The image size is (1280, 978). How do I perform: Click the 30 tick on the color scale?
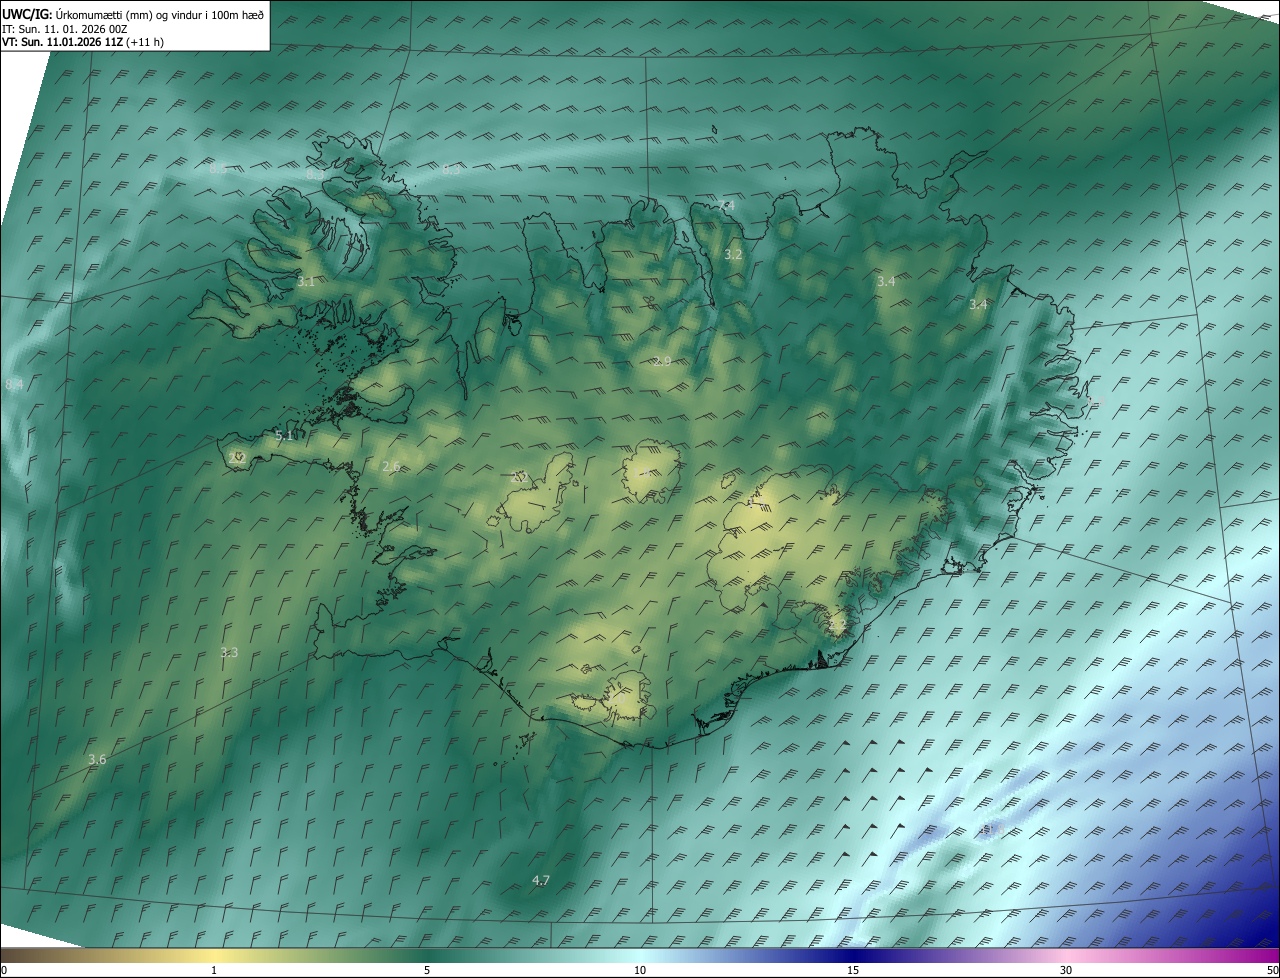tap(1066, 970)
